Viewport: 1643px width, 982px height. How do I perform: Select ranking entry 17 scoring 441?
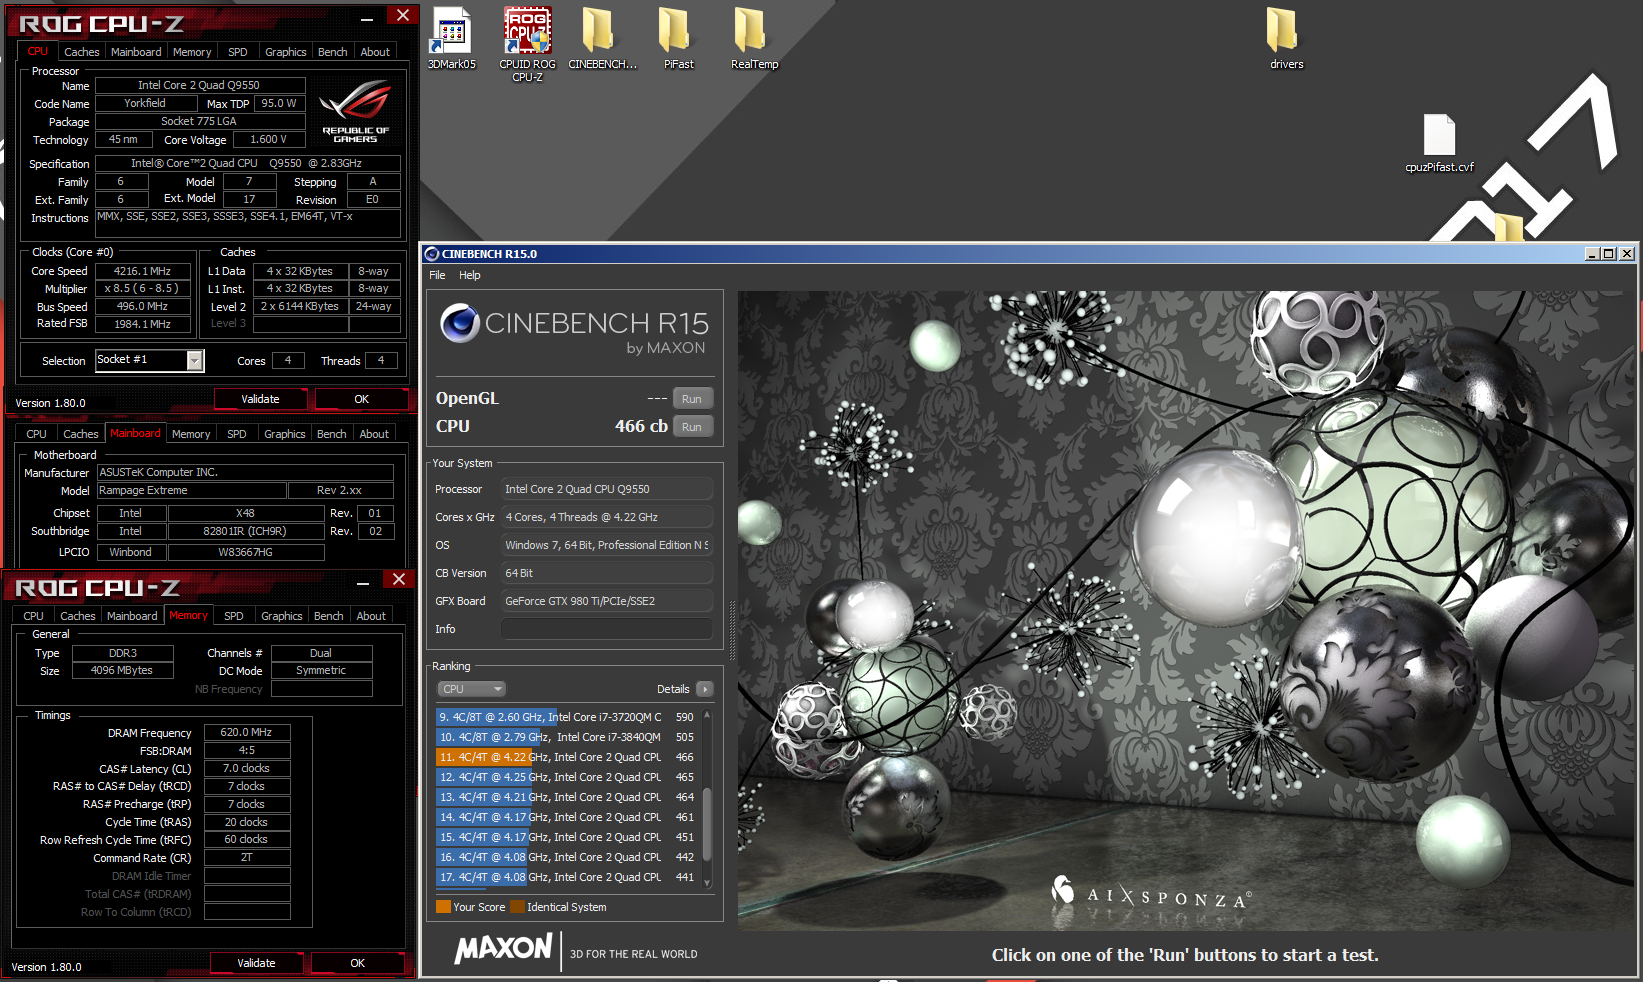pyautogui.click(x=565, y=877)
